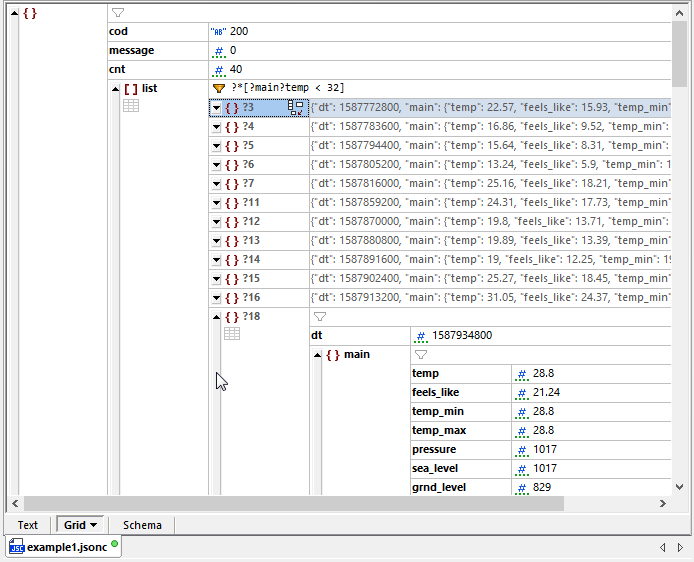Switch to the Schema view tab
The width and height of the screenshot is (694, 562).
141,525
